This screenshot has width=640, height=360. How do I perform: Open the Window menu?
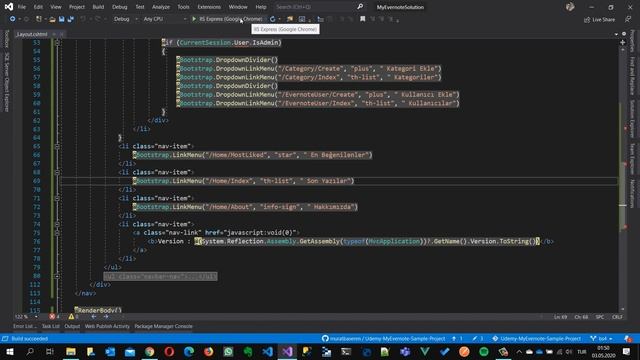238,7
